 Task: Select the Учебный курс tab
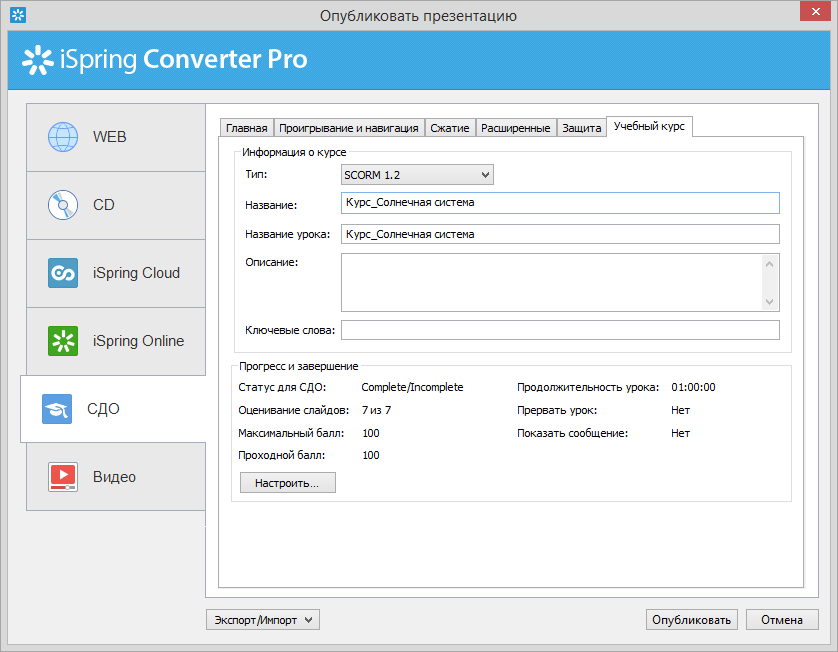(649, 127)
